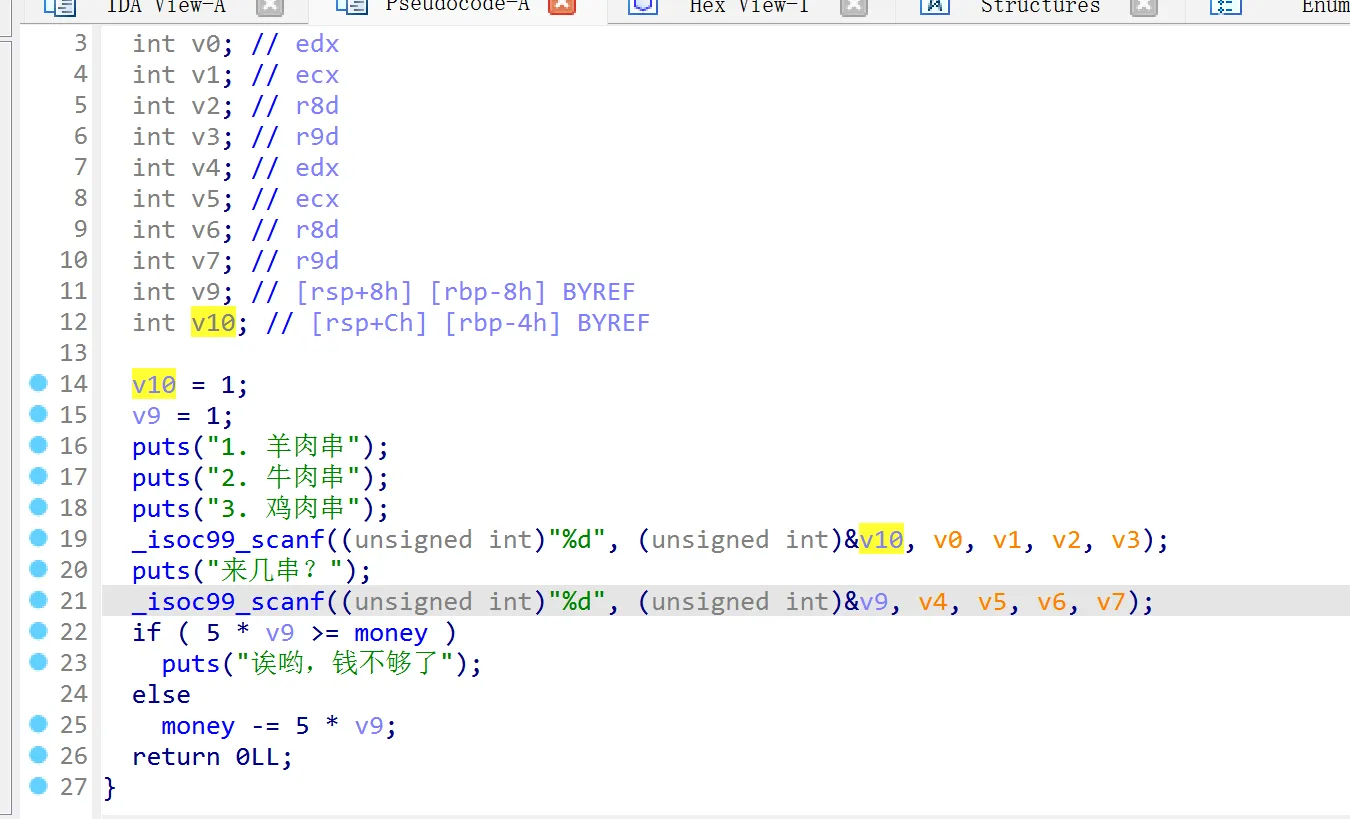Toggle breakpoint dot on line 19
The height and width of the screenshot is (819, 1350).
39,539
